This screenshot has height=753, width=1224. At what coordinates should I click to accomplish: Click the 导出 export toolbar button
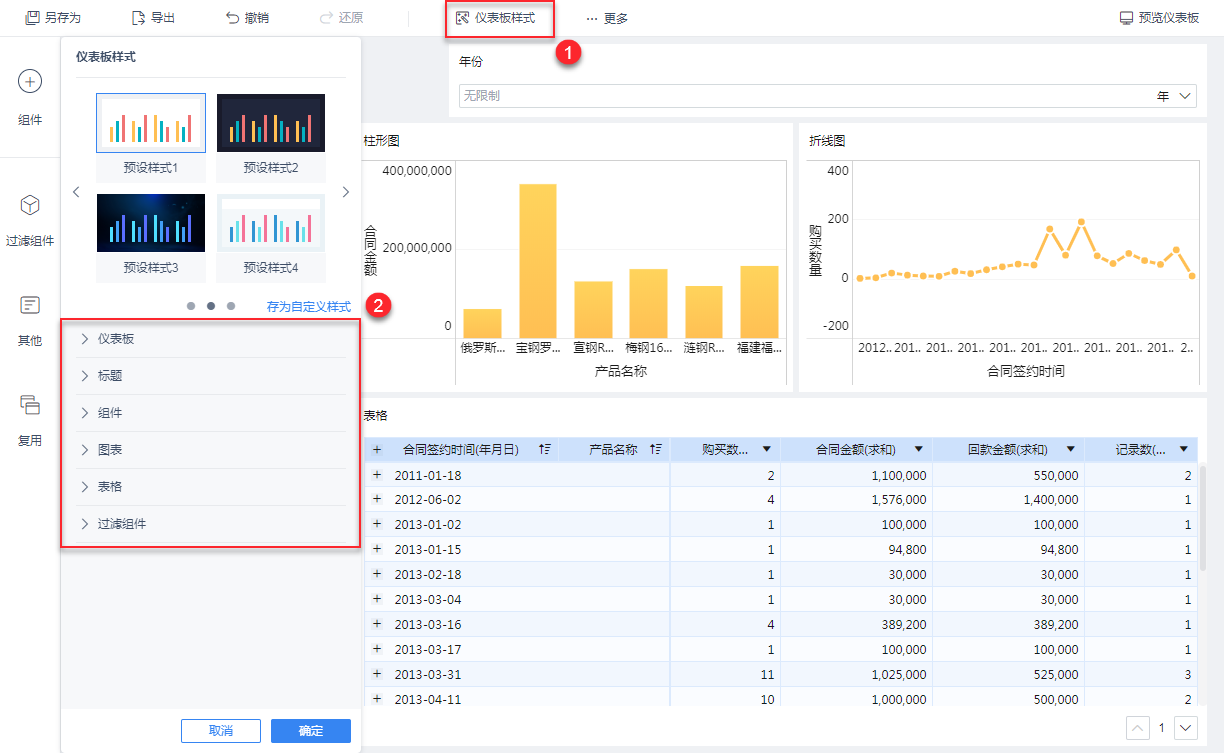pyautogui.click(x=153, y=18)
